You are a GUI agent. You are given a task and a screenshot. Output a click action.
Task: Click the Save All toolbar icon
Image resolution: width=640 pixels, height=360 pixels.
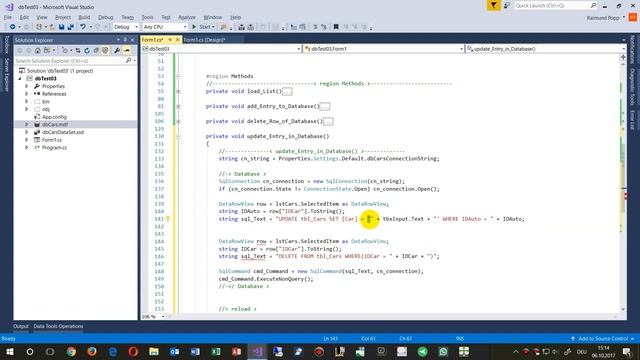[x=70, y=27]
